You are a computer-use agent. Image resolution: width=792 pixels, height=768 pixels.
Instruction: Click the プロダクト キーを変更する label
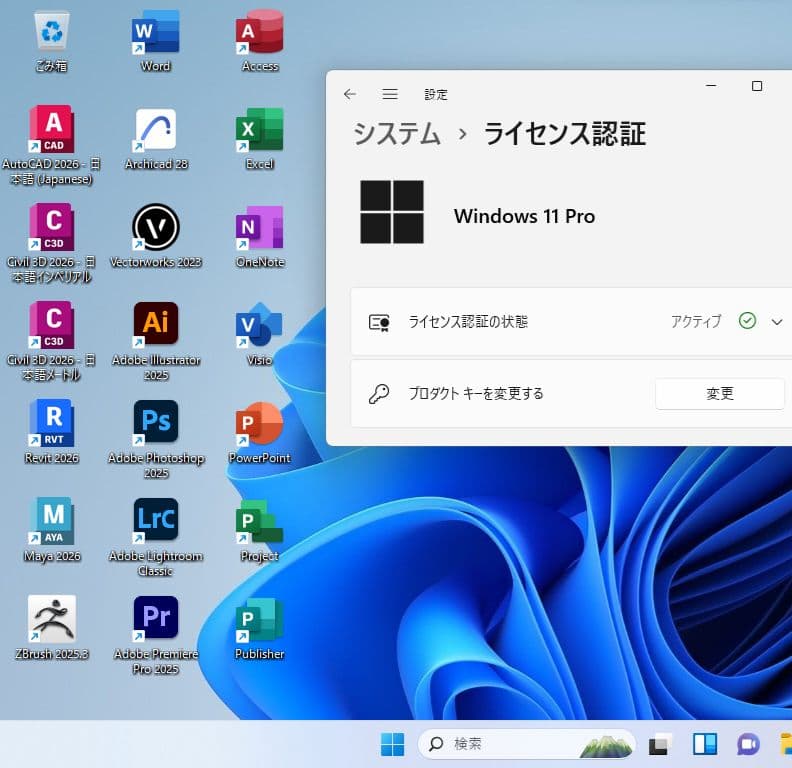(x=476, y=393)
